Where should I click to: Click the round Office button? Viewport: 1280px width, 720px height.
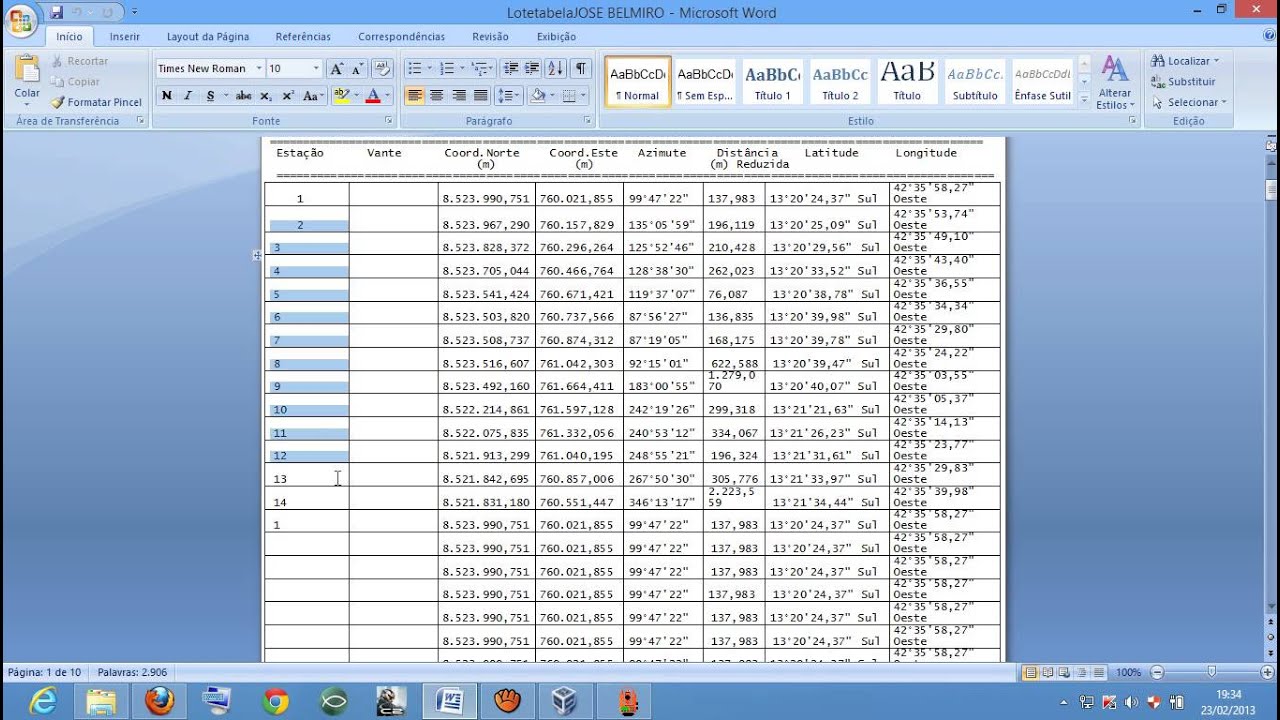coord(20,20)
